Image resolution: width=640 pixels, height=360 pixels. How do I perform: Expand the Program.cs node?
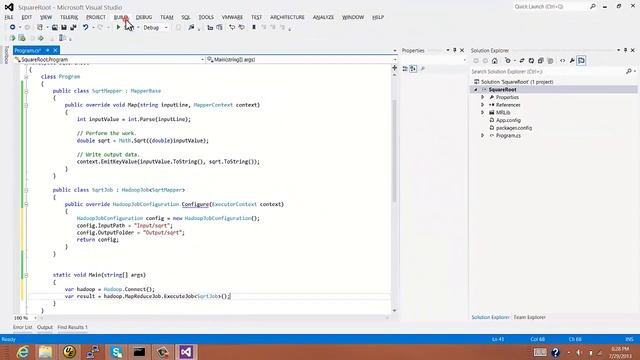pos(483,136)
